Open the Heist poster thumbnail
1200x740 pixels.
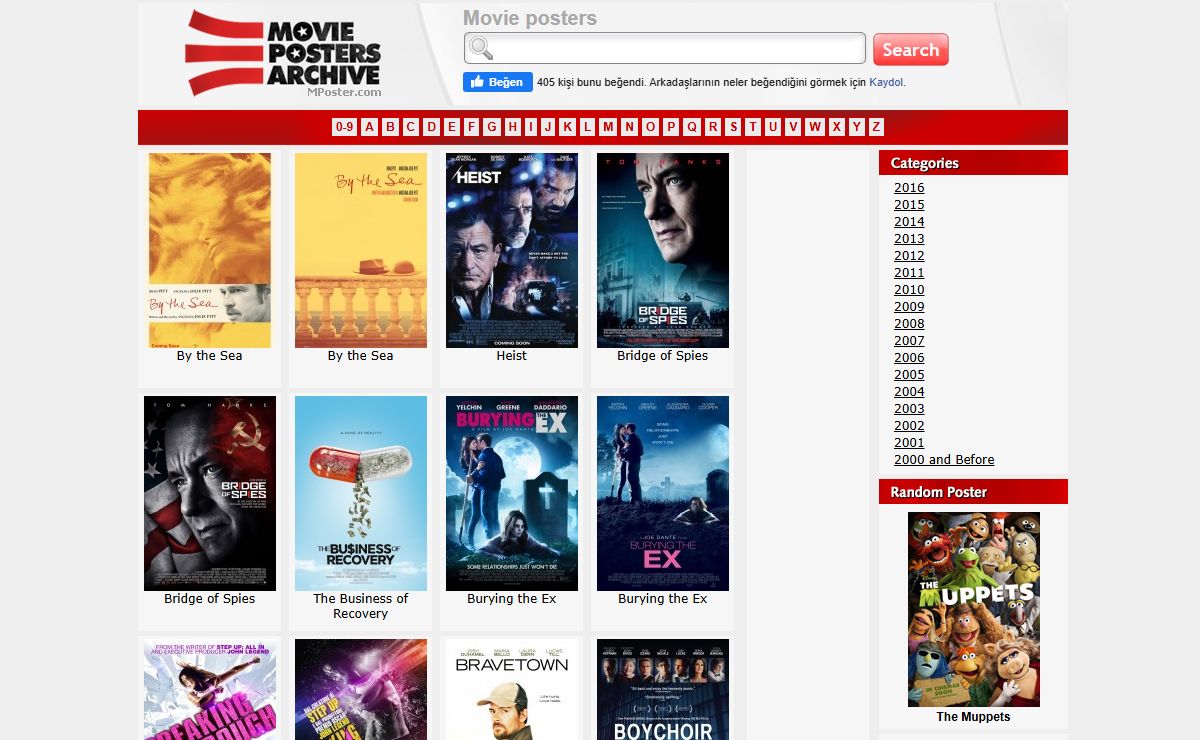click(512, 250)
